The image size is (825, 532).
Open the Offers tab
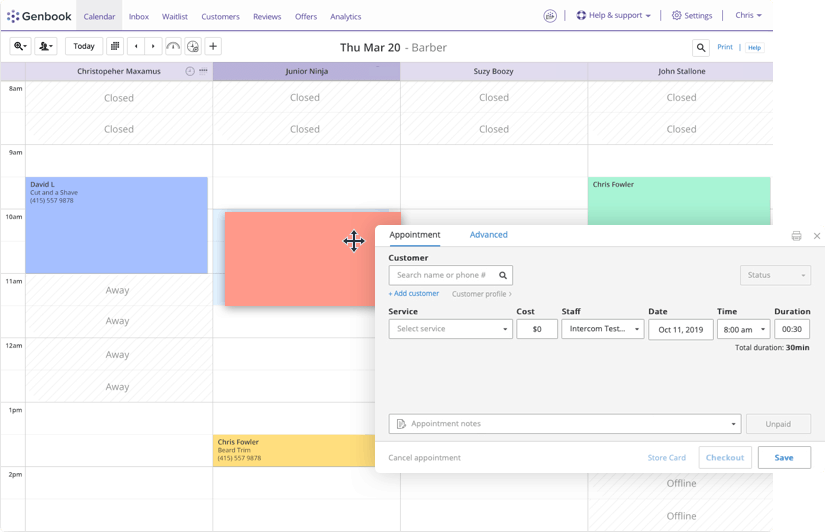pos(306,16)
